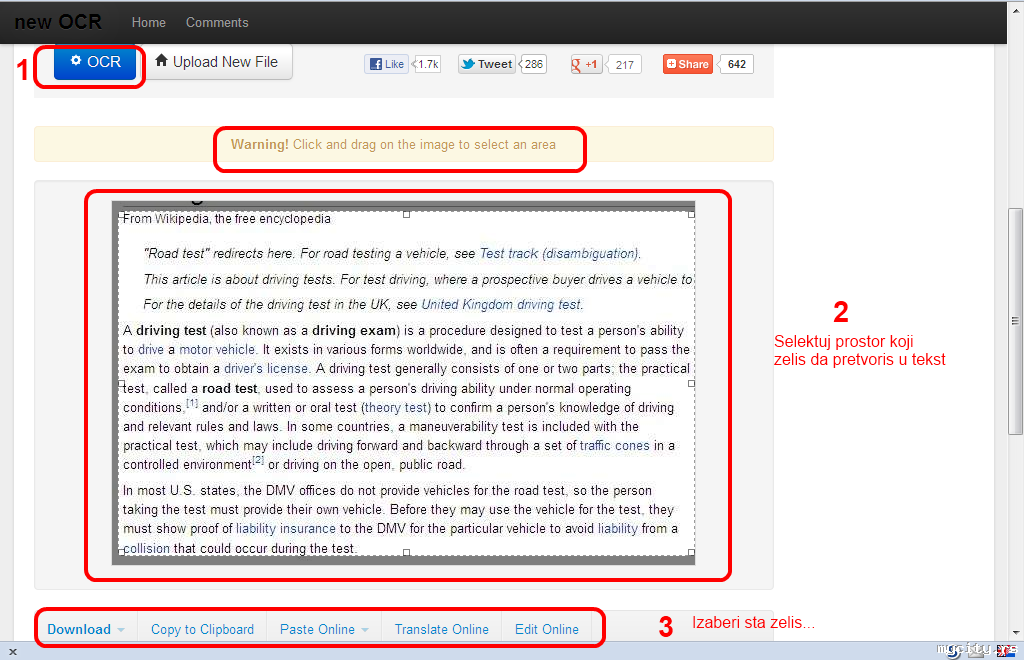
Task: Click the orange Share button
Action: [x=688, y=64]
